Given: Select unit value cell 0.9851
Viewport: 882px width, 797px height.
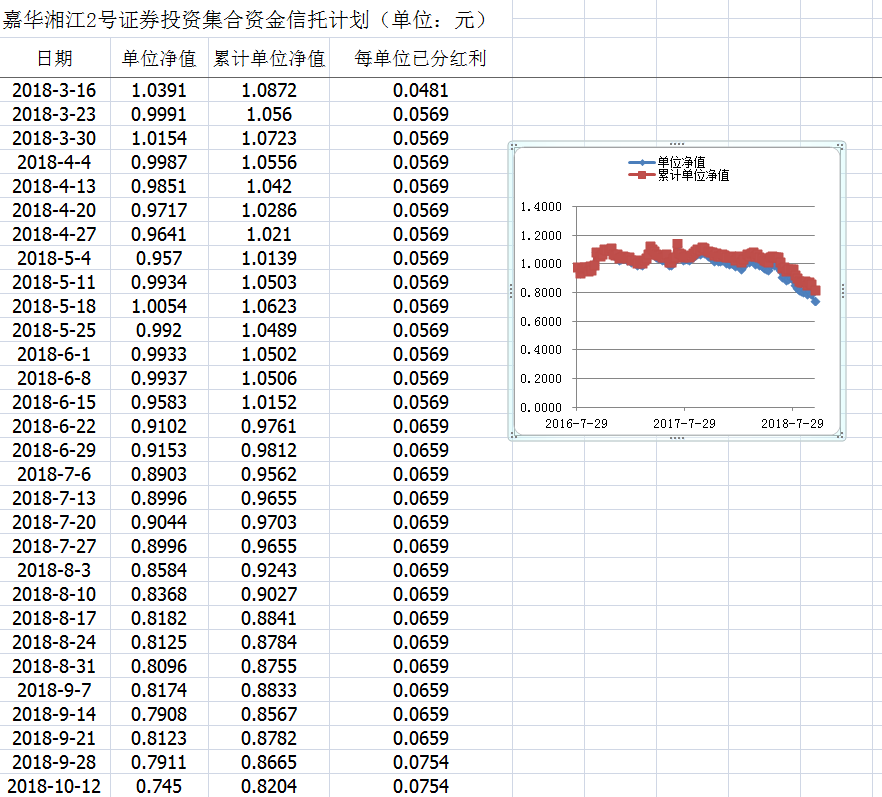Looking at the screenshot, I should click(159, 186).
